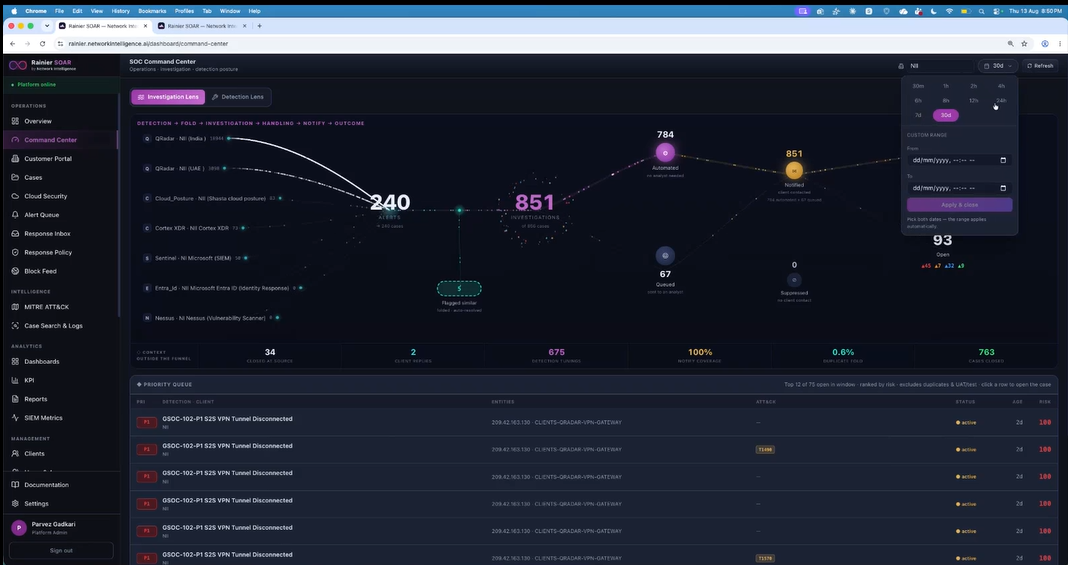1068x565 pixels.
Task: Open calendar picker in the From field
Action: click(x=1003, y=161)
